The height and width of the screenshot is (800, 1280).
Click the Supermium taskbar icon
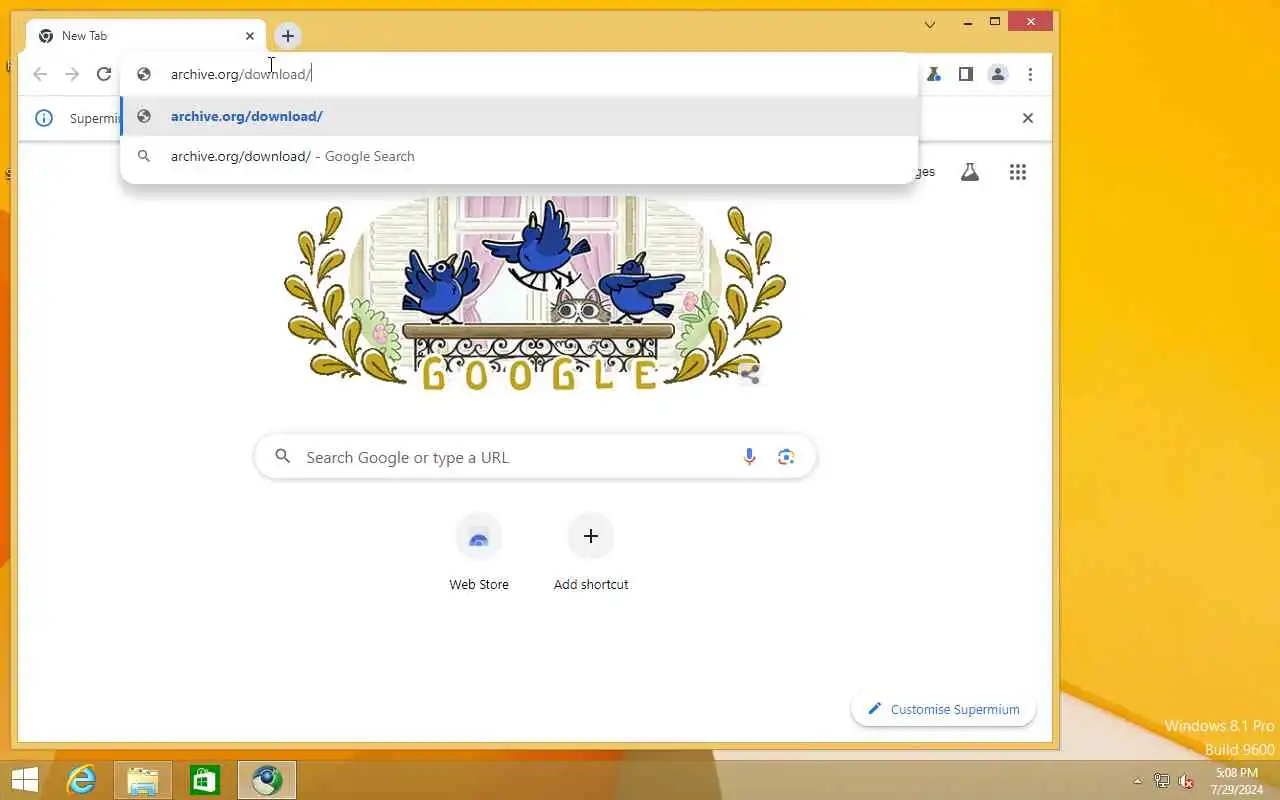click(267, 780)
